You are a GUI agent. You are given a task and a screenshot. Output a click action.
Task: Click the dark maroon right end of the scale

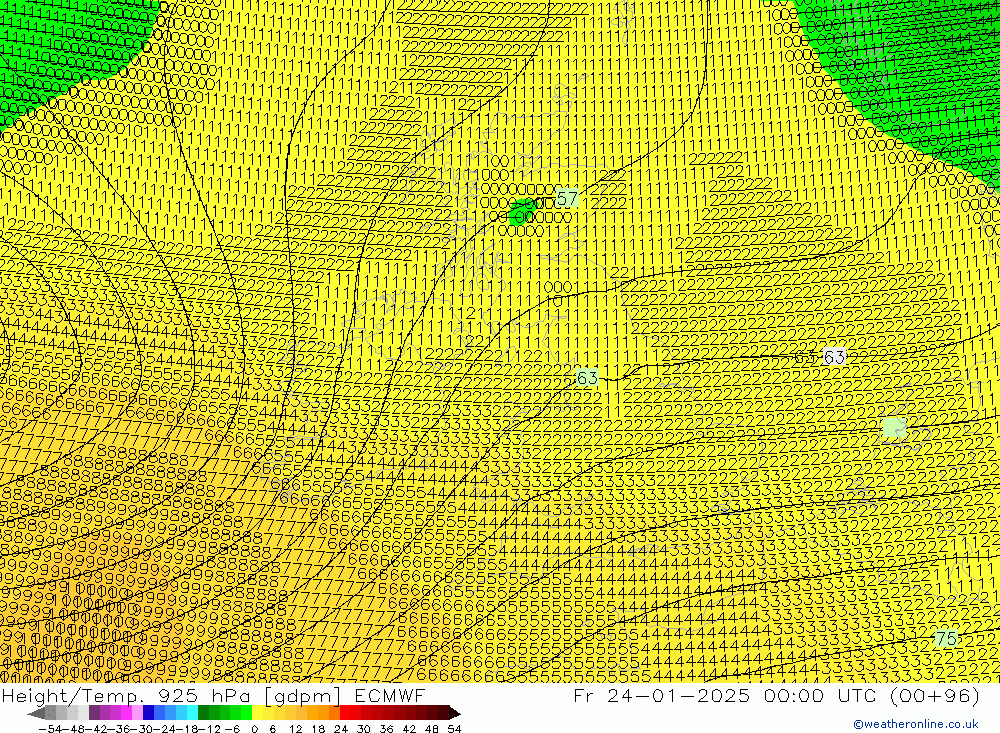pos(454,713)
